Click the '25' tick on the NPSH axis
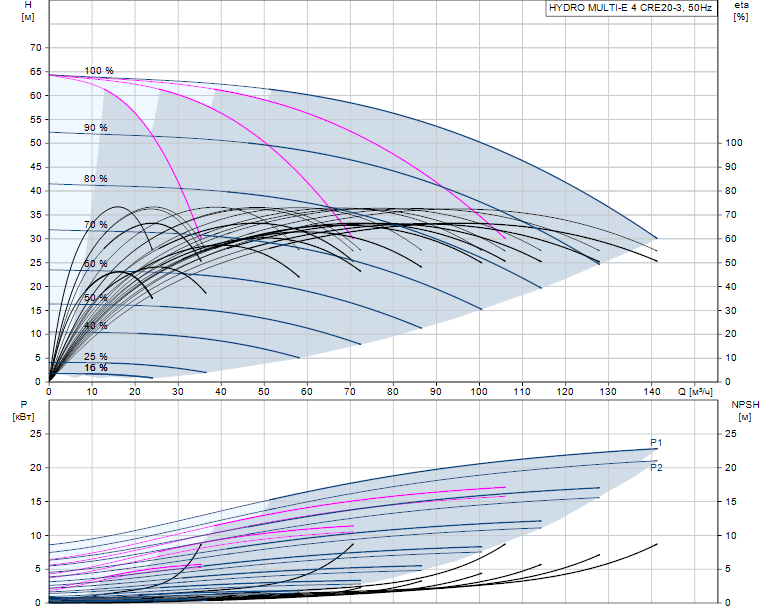The image size is (774, 611). (x=731, y=434)
